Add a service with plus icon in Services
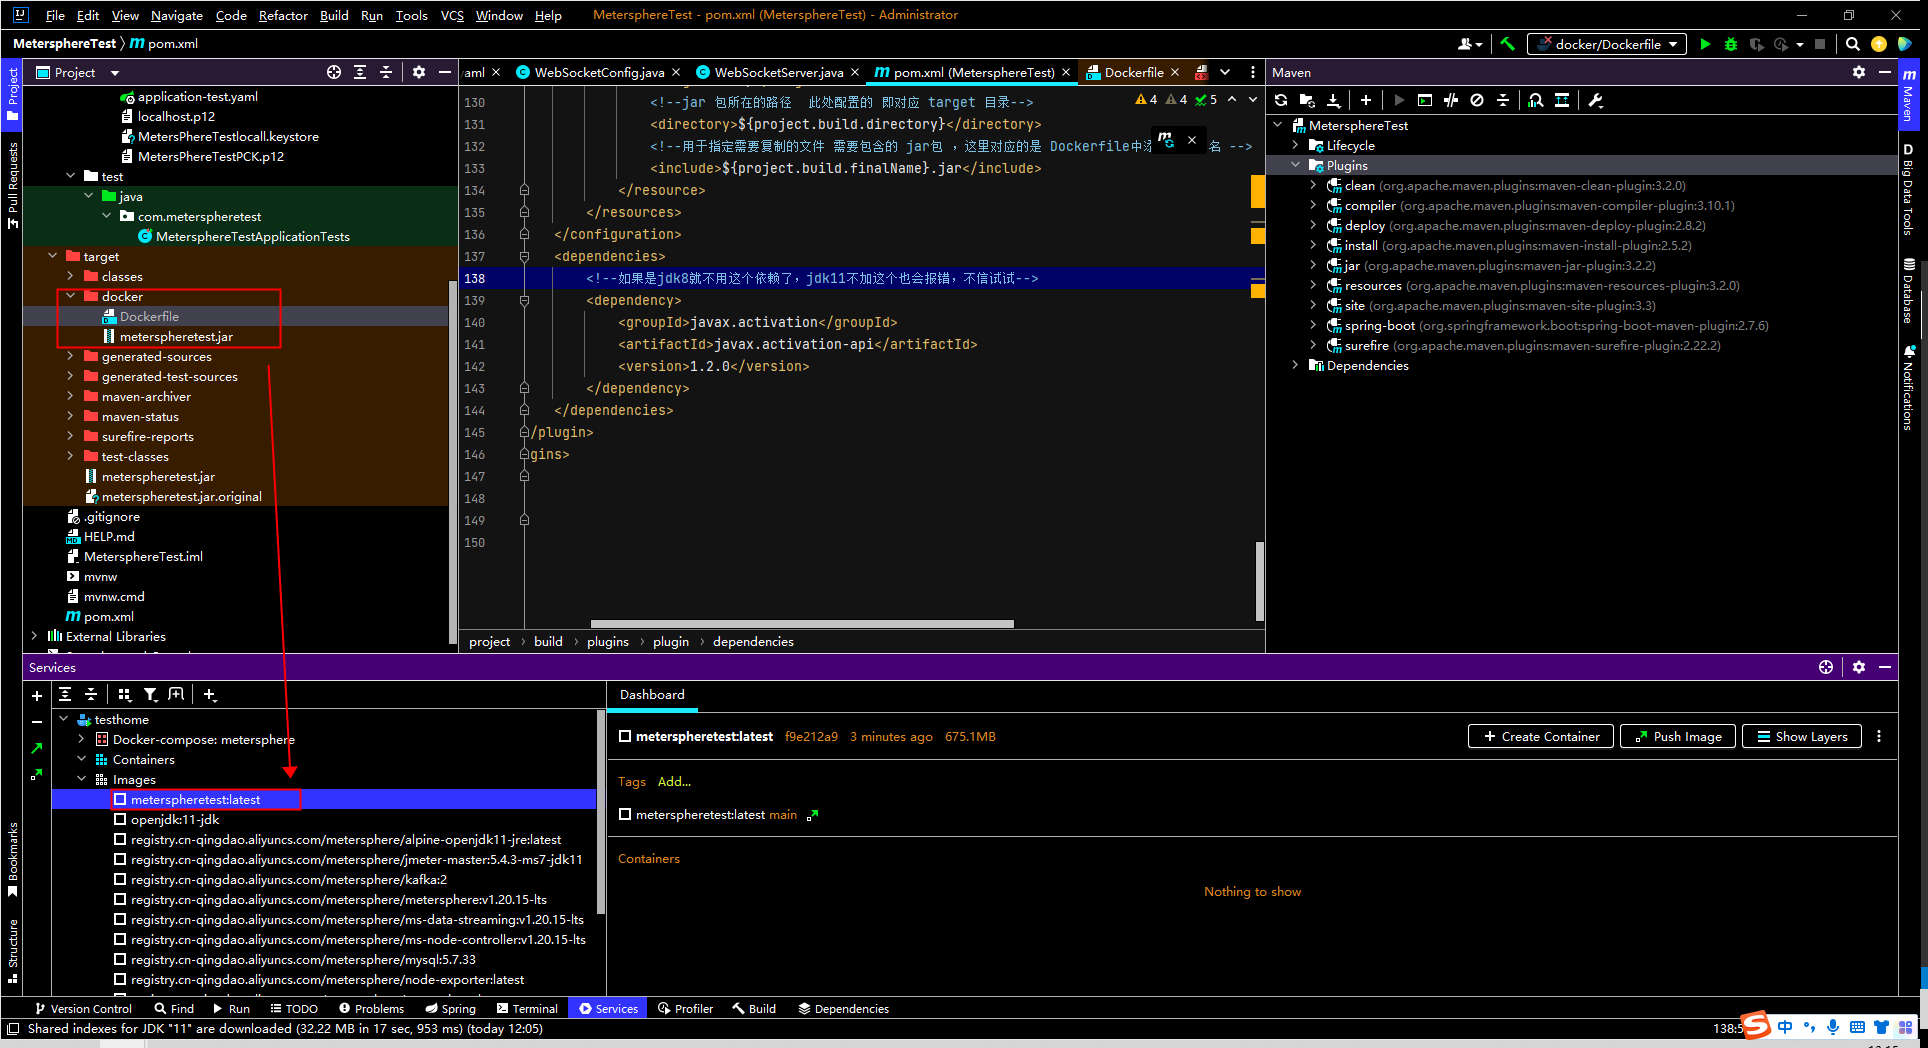Viewport: 1928px width, 1048px height. click(37, 695)
